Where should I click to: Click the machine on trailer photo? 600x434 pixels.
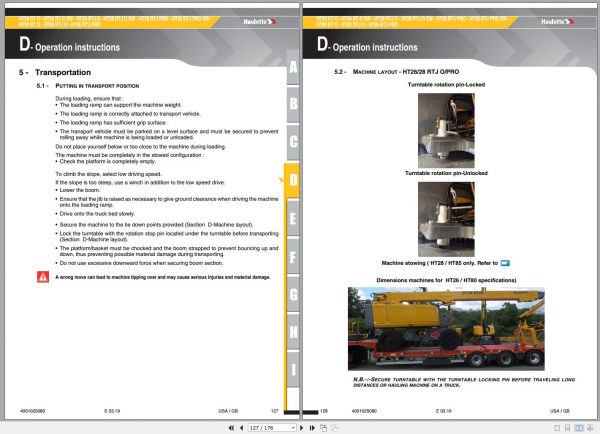click(439, 324)
